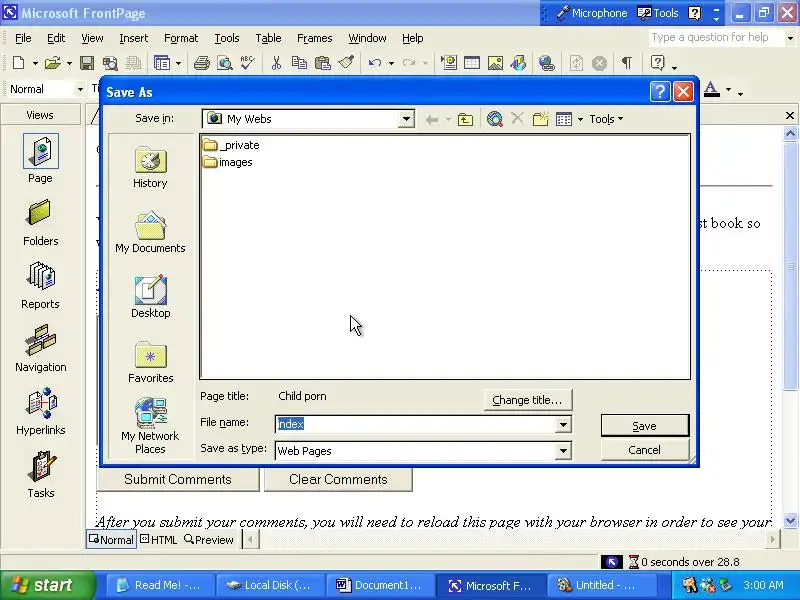Image resolution: width=800 pixels, height=600 pixels.
Task: Switch to the Preview tab
Action: pyautogui.click(x=209, y=540)
